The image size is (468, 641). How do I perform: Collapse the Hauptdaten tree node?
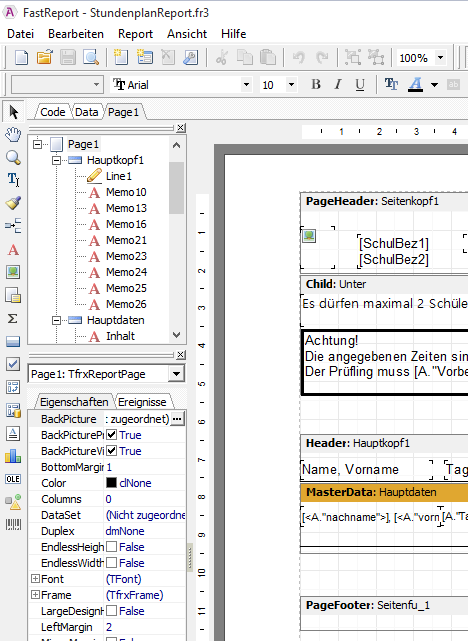tap(56, 320)
